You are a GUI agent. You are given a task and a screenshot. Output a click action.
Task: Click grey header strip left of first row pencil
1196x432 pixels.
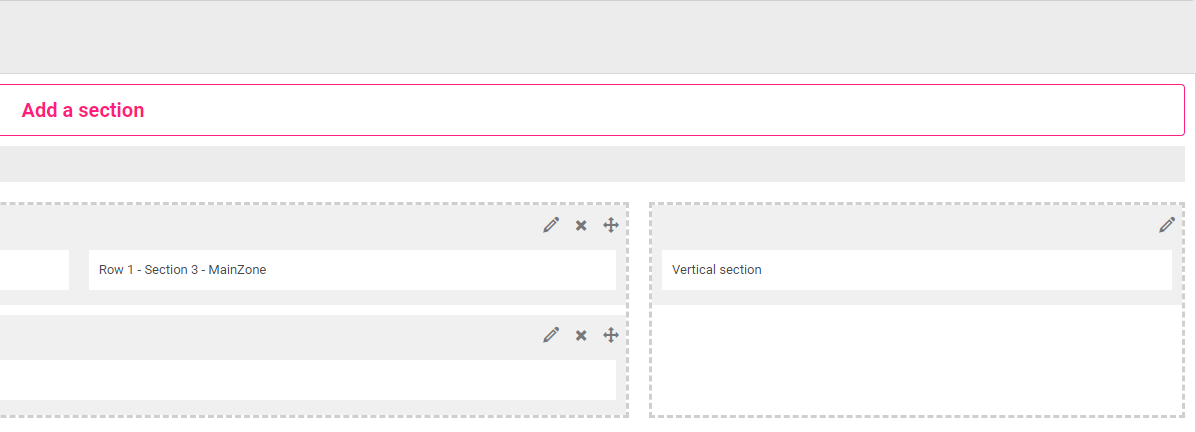pos(267,226)
